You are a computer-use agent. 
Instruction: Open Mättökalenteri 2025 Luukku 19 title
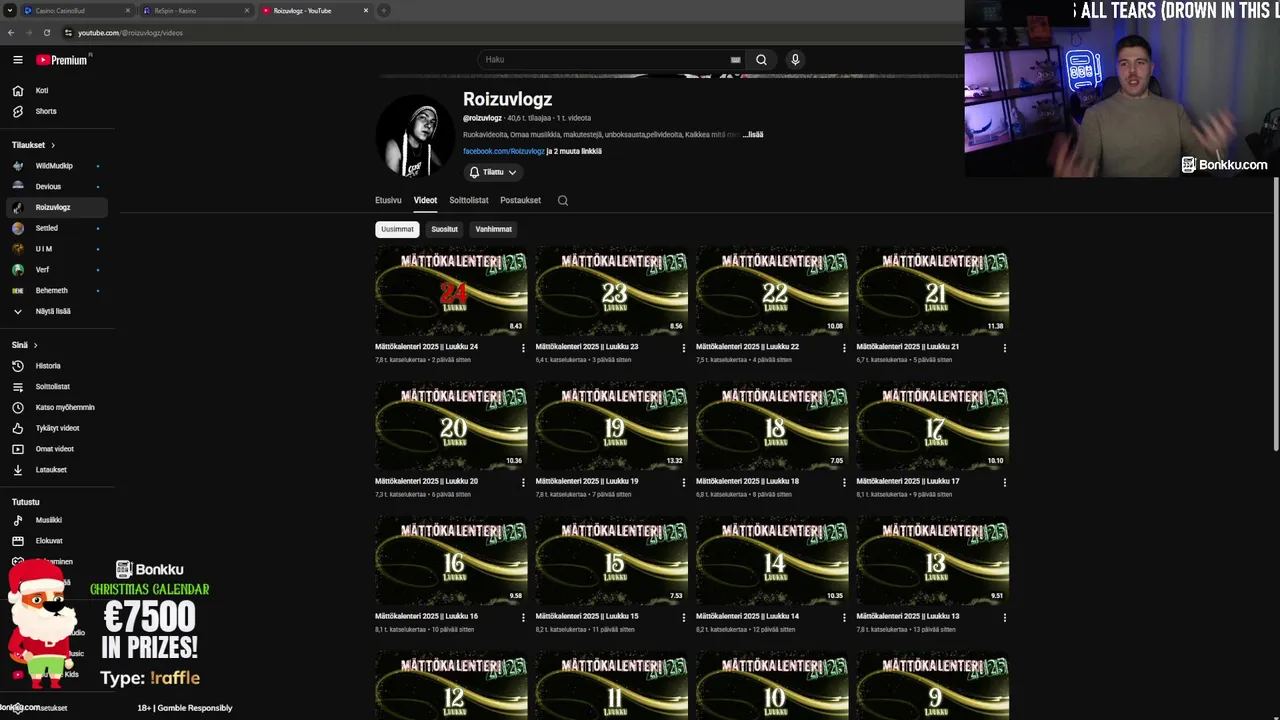(587, 481)
